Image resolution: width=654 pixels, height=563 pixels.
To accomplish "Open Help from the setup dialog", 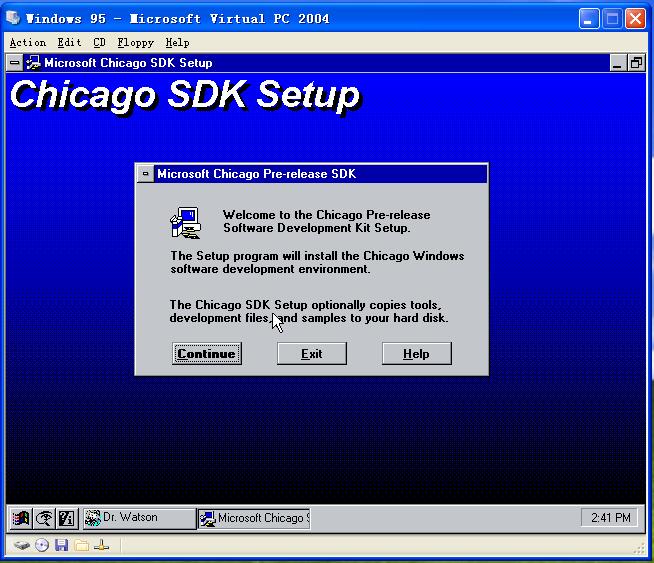I will tap(416, 354).
